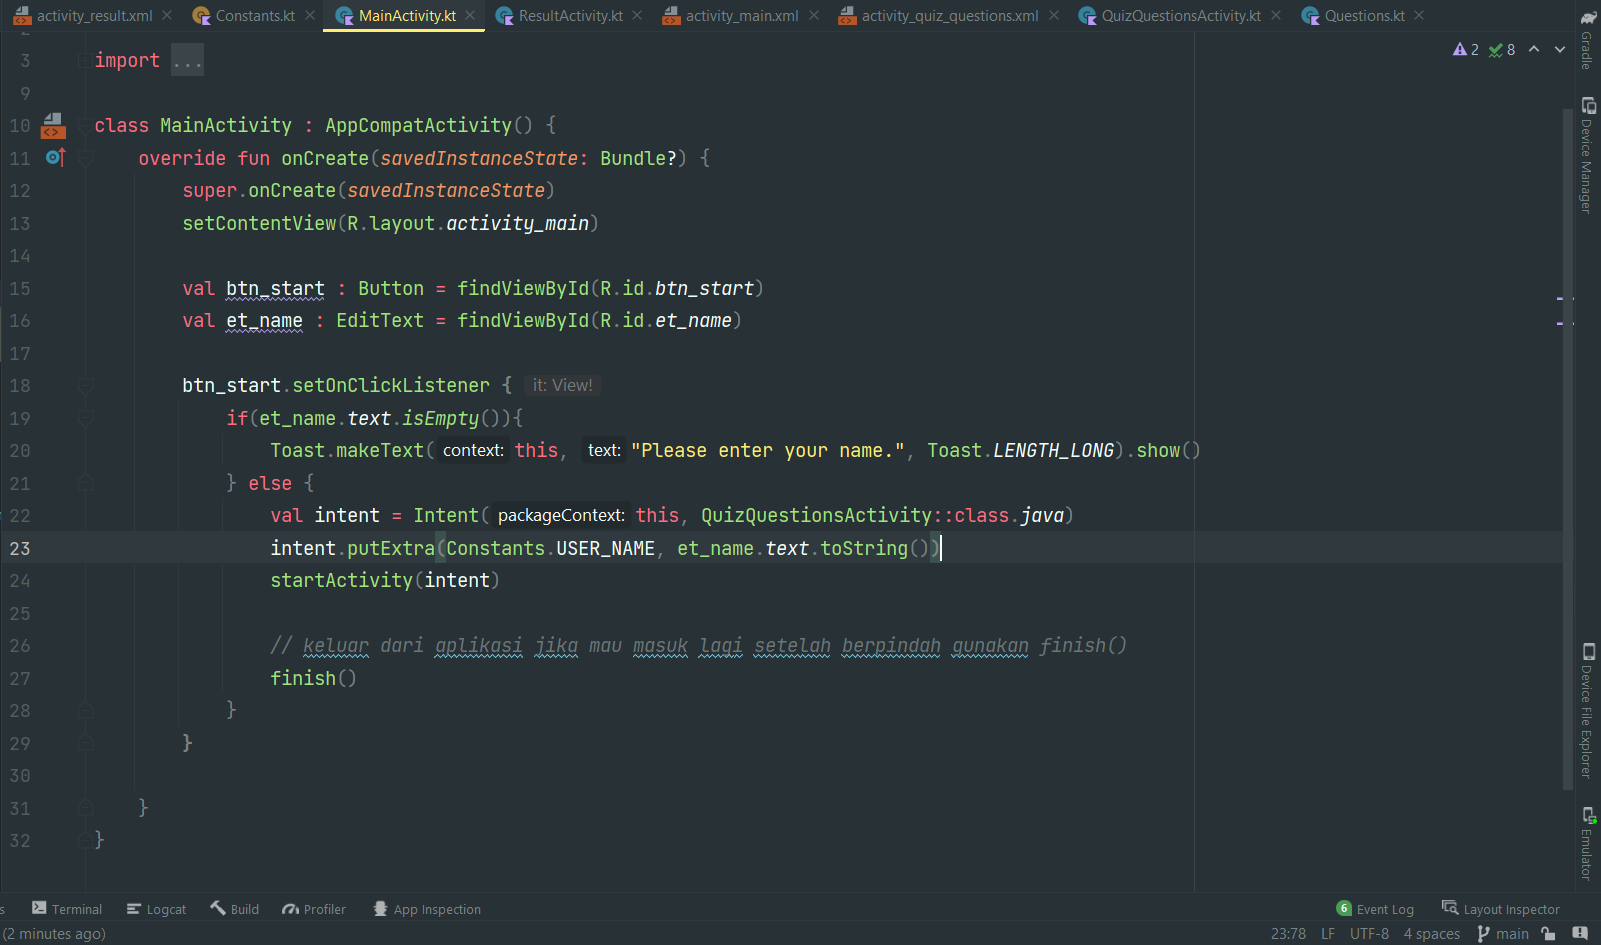Click the overriding method gutter icon on line 11
This screenshot has width=1601, height=945.
(x=55, y=157)
